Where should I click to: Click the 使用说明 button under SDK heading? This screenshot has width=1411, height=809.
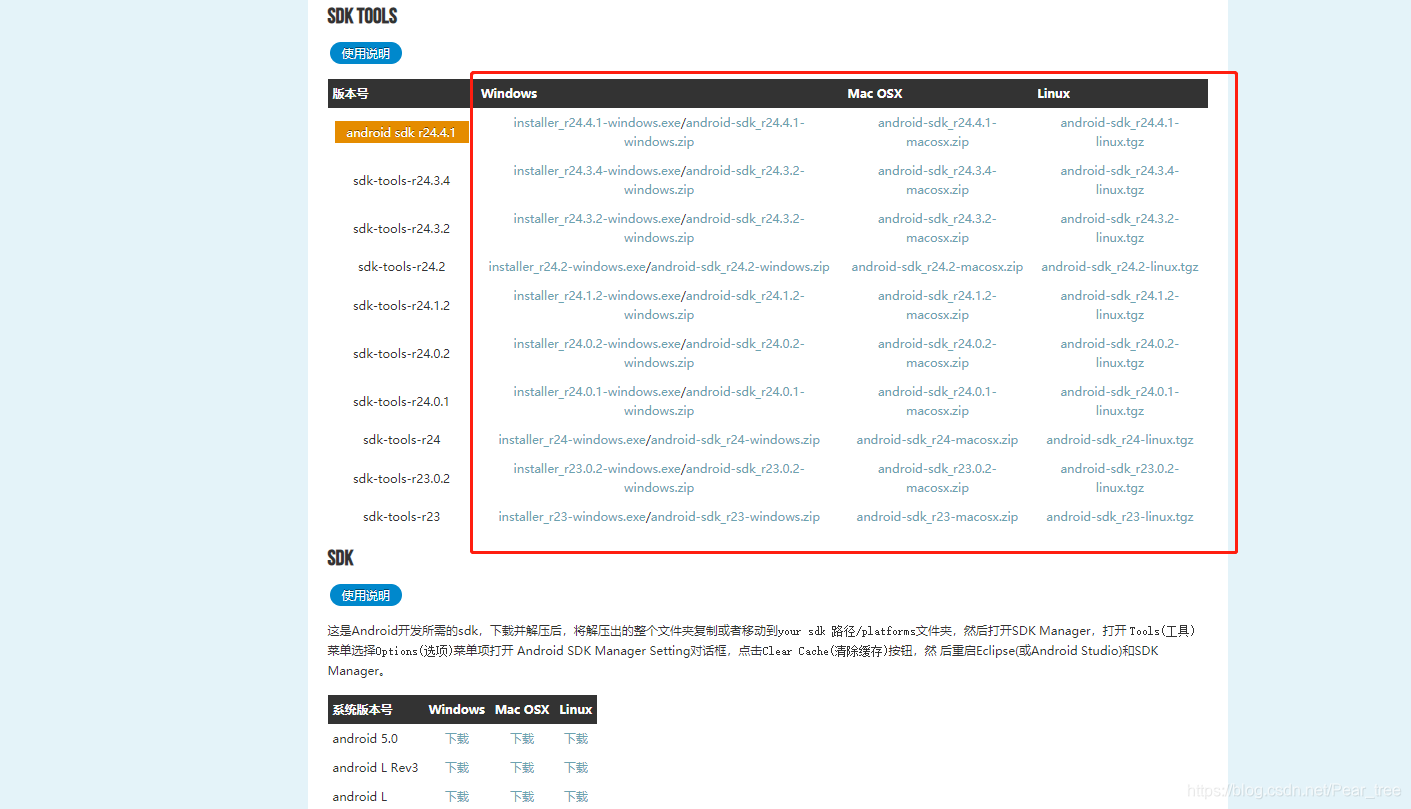(x=366, y=595)
